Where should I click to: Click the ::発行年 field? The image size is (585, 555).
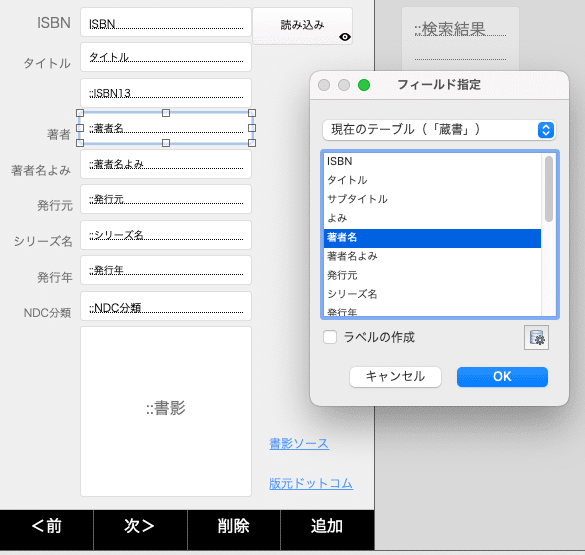click(166, 270)
